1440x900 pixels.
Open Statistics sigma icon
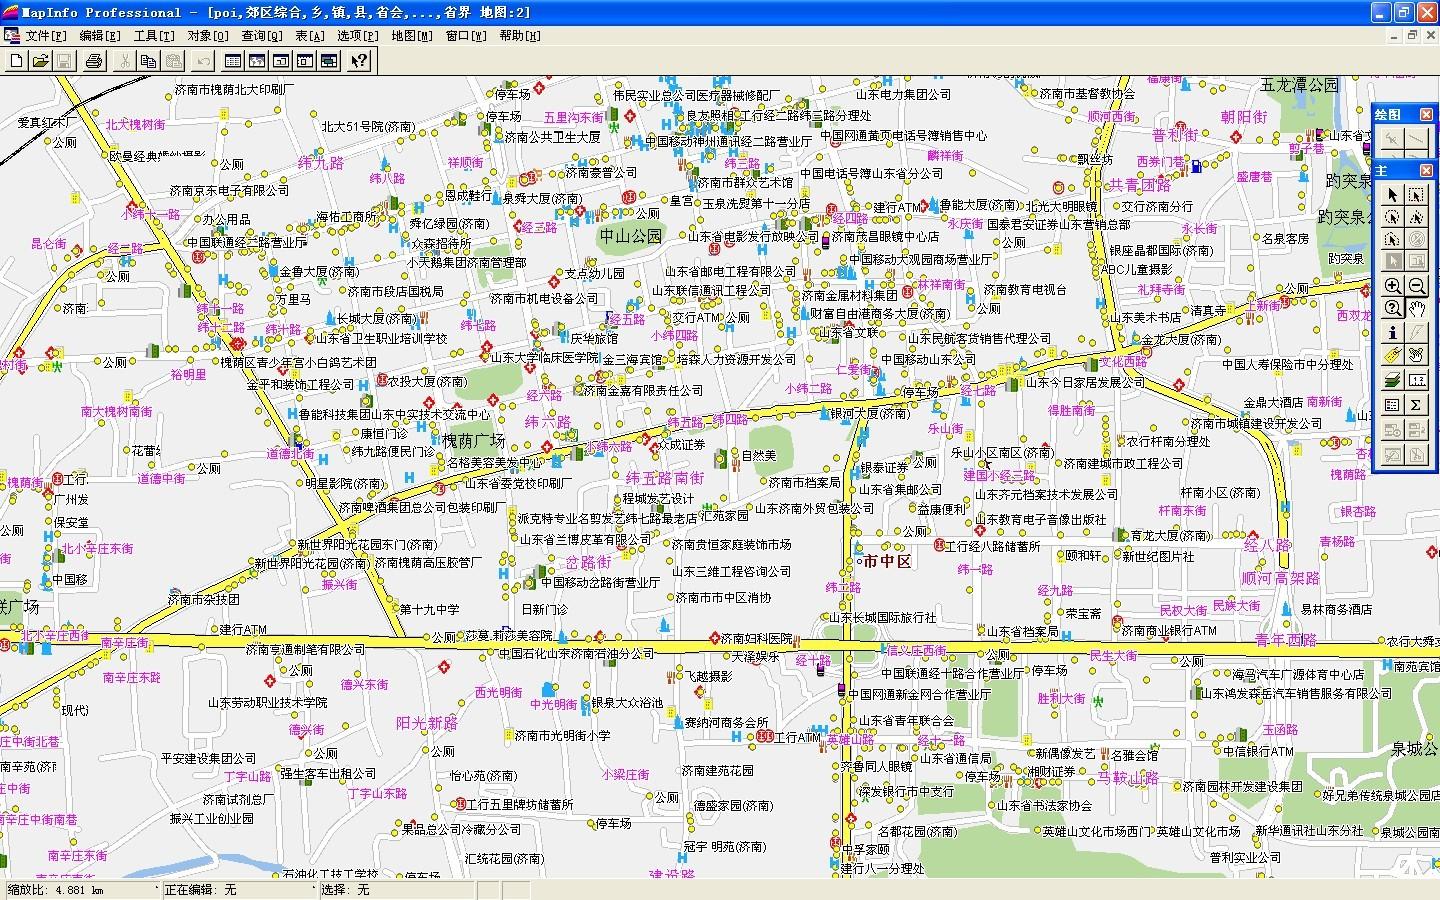point(1417,405)
